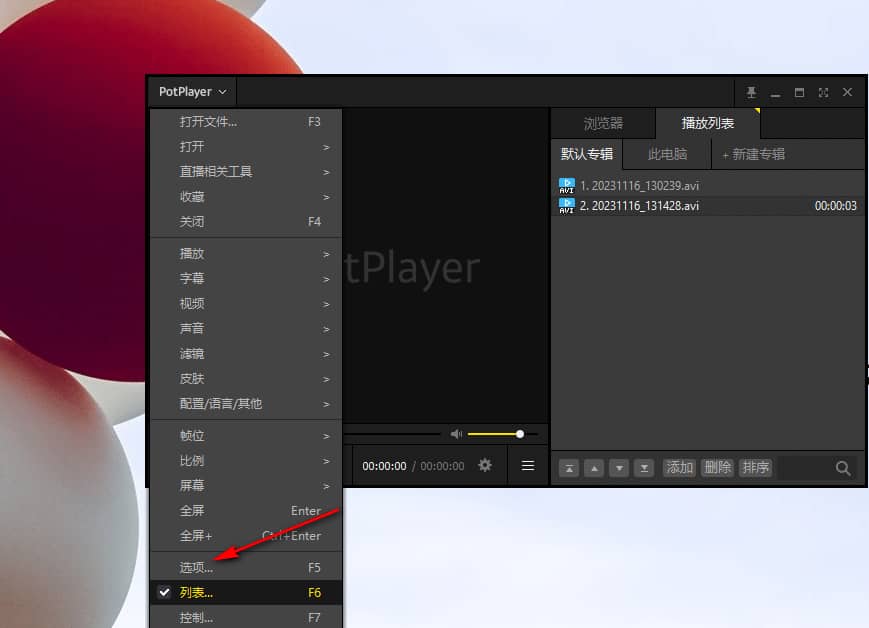Uncheck the 列表... menu item
This screenshot has width=869, height=628.
246,593
